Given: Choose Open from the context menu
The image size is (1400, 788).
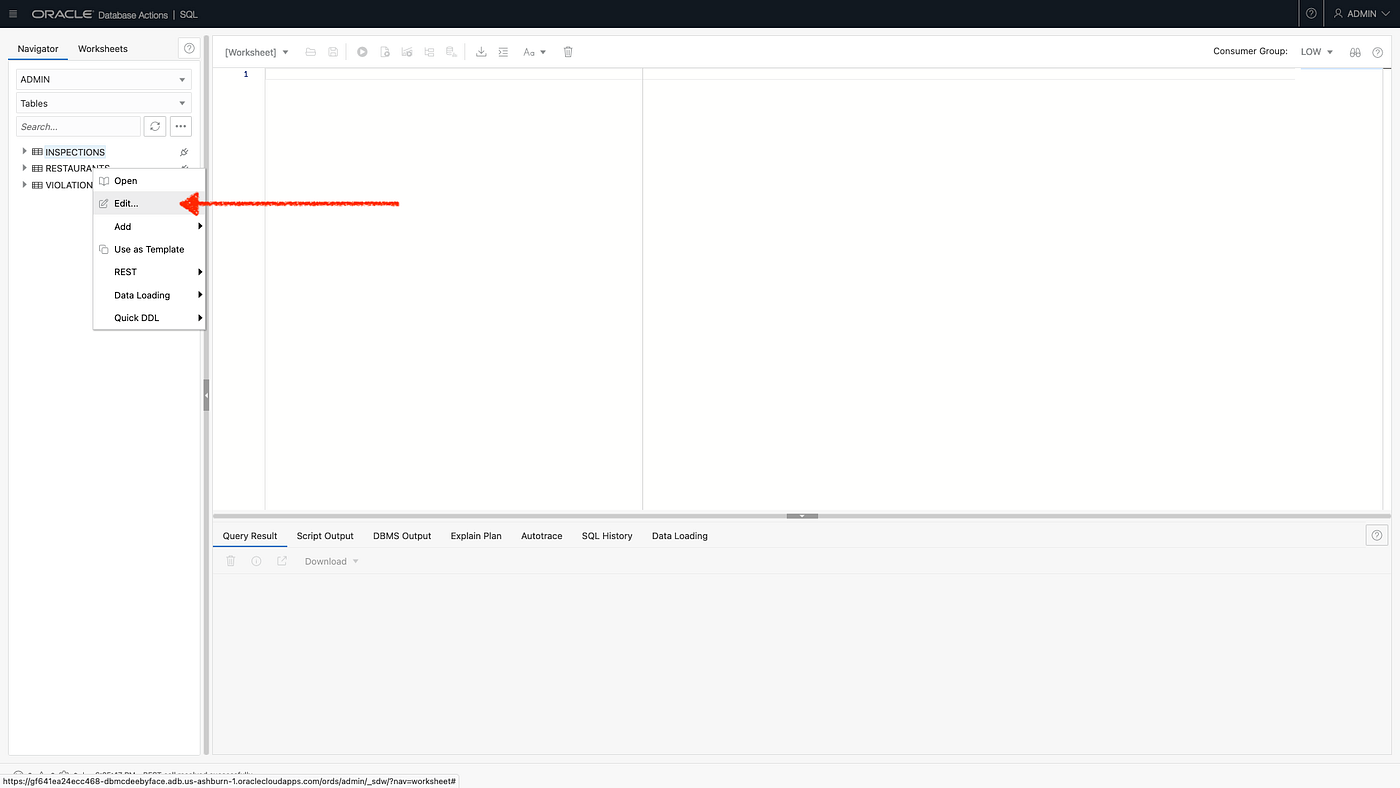Looking at the screenshot, I should click(x=149, y=181).
